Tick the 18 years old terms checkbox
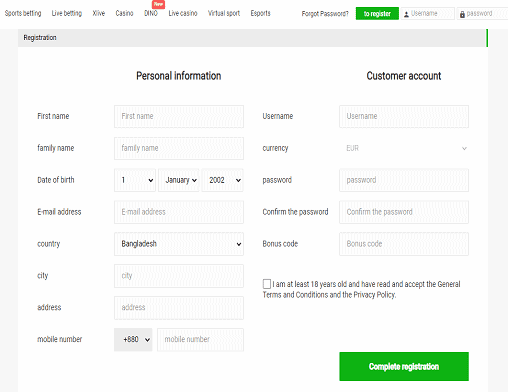 coord(267,284)
